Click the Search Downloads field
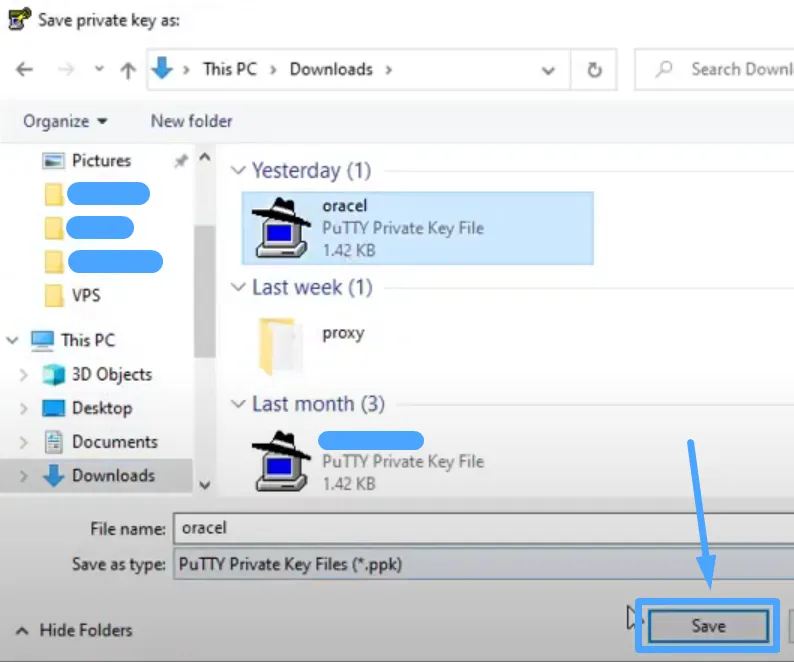 (714, 69)
